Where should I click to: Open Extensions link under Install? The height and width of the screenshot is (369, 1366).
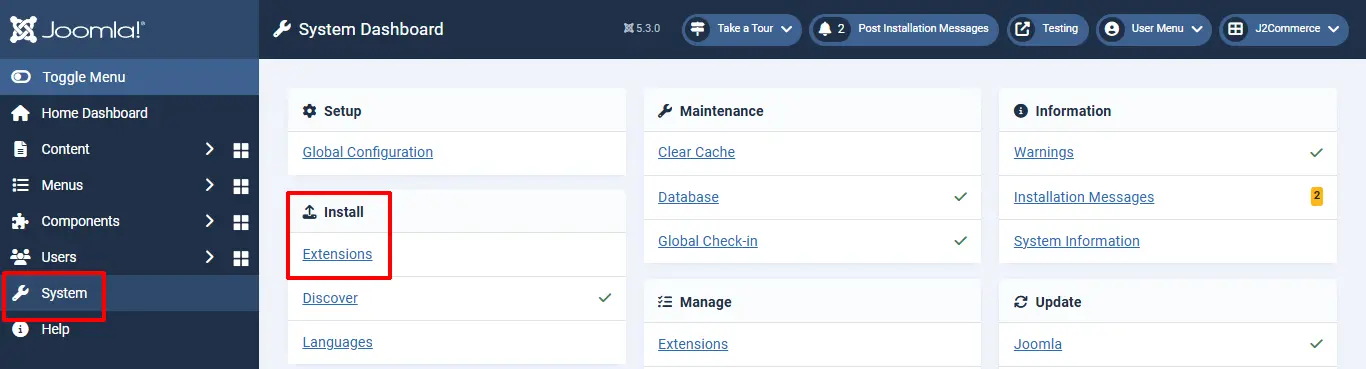337,254
